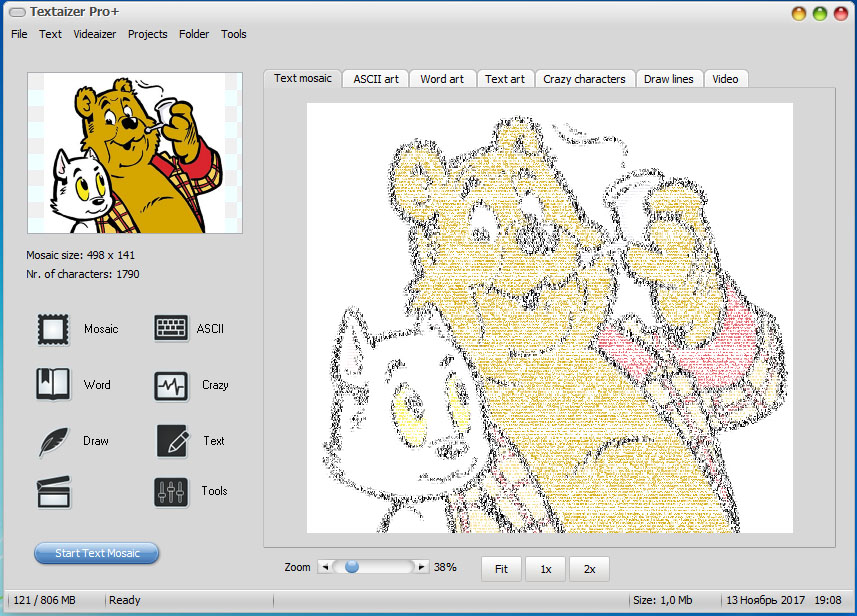The width and height of the screenshot is (857, 616).
Task: Click the '13 Ноябрь 2017' date in status bar
Action: click(x=765, y=600)
